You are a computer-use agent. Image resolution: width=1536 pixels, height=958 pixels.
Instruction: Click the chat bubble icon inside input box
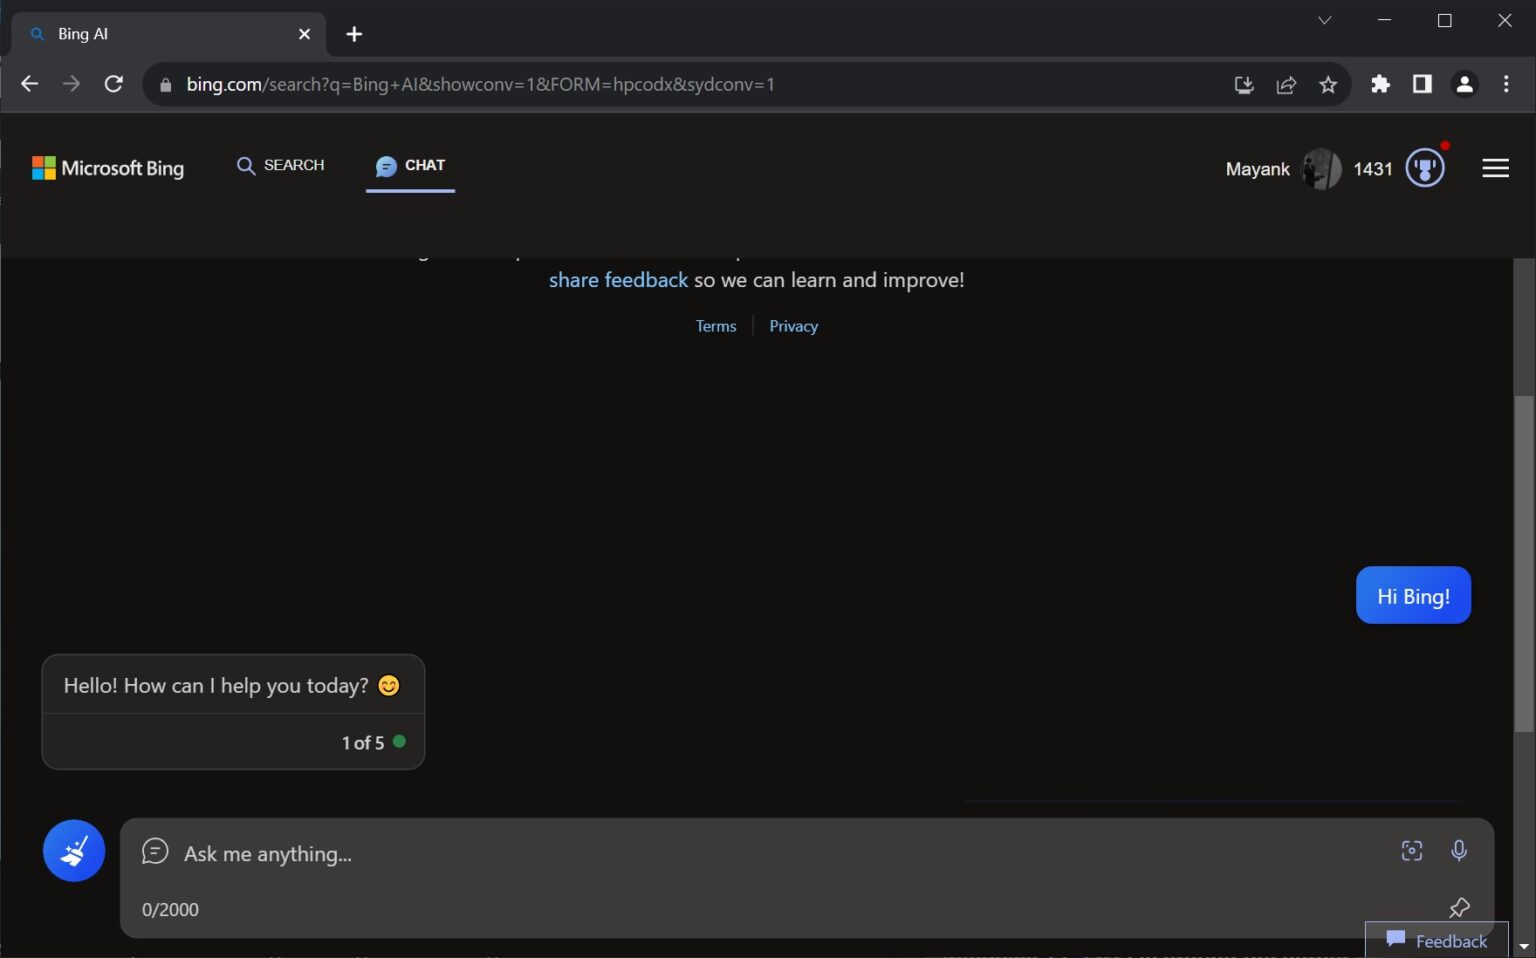coord(155,852)
